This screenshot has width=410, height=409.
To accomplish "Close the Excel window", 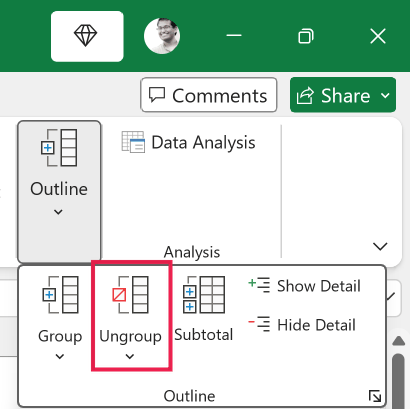I will coord(378,36).
